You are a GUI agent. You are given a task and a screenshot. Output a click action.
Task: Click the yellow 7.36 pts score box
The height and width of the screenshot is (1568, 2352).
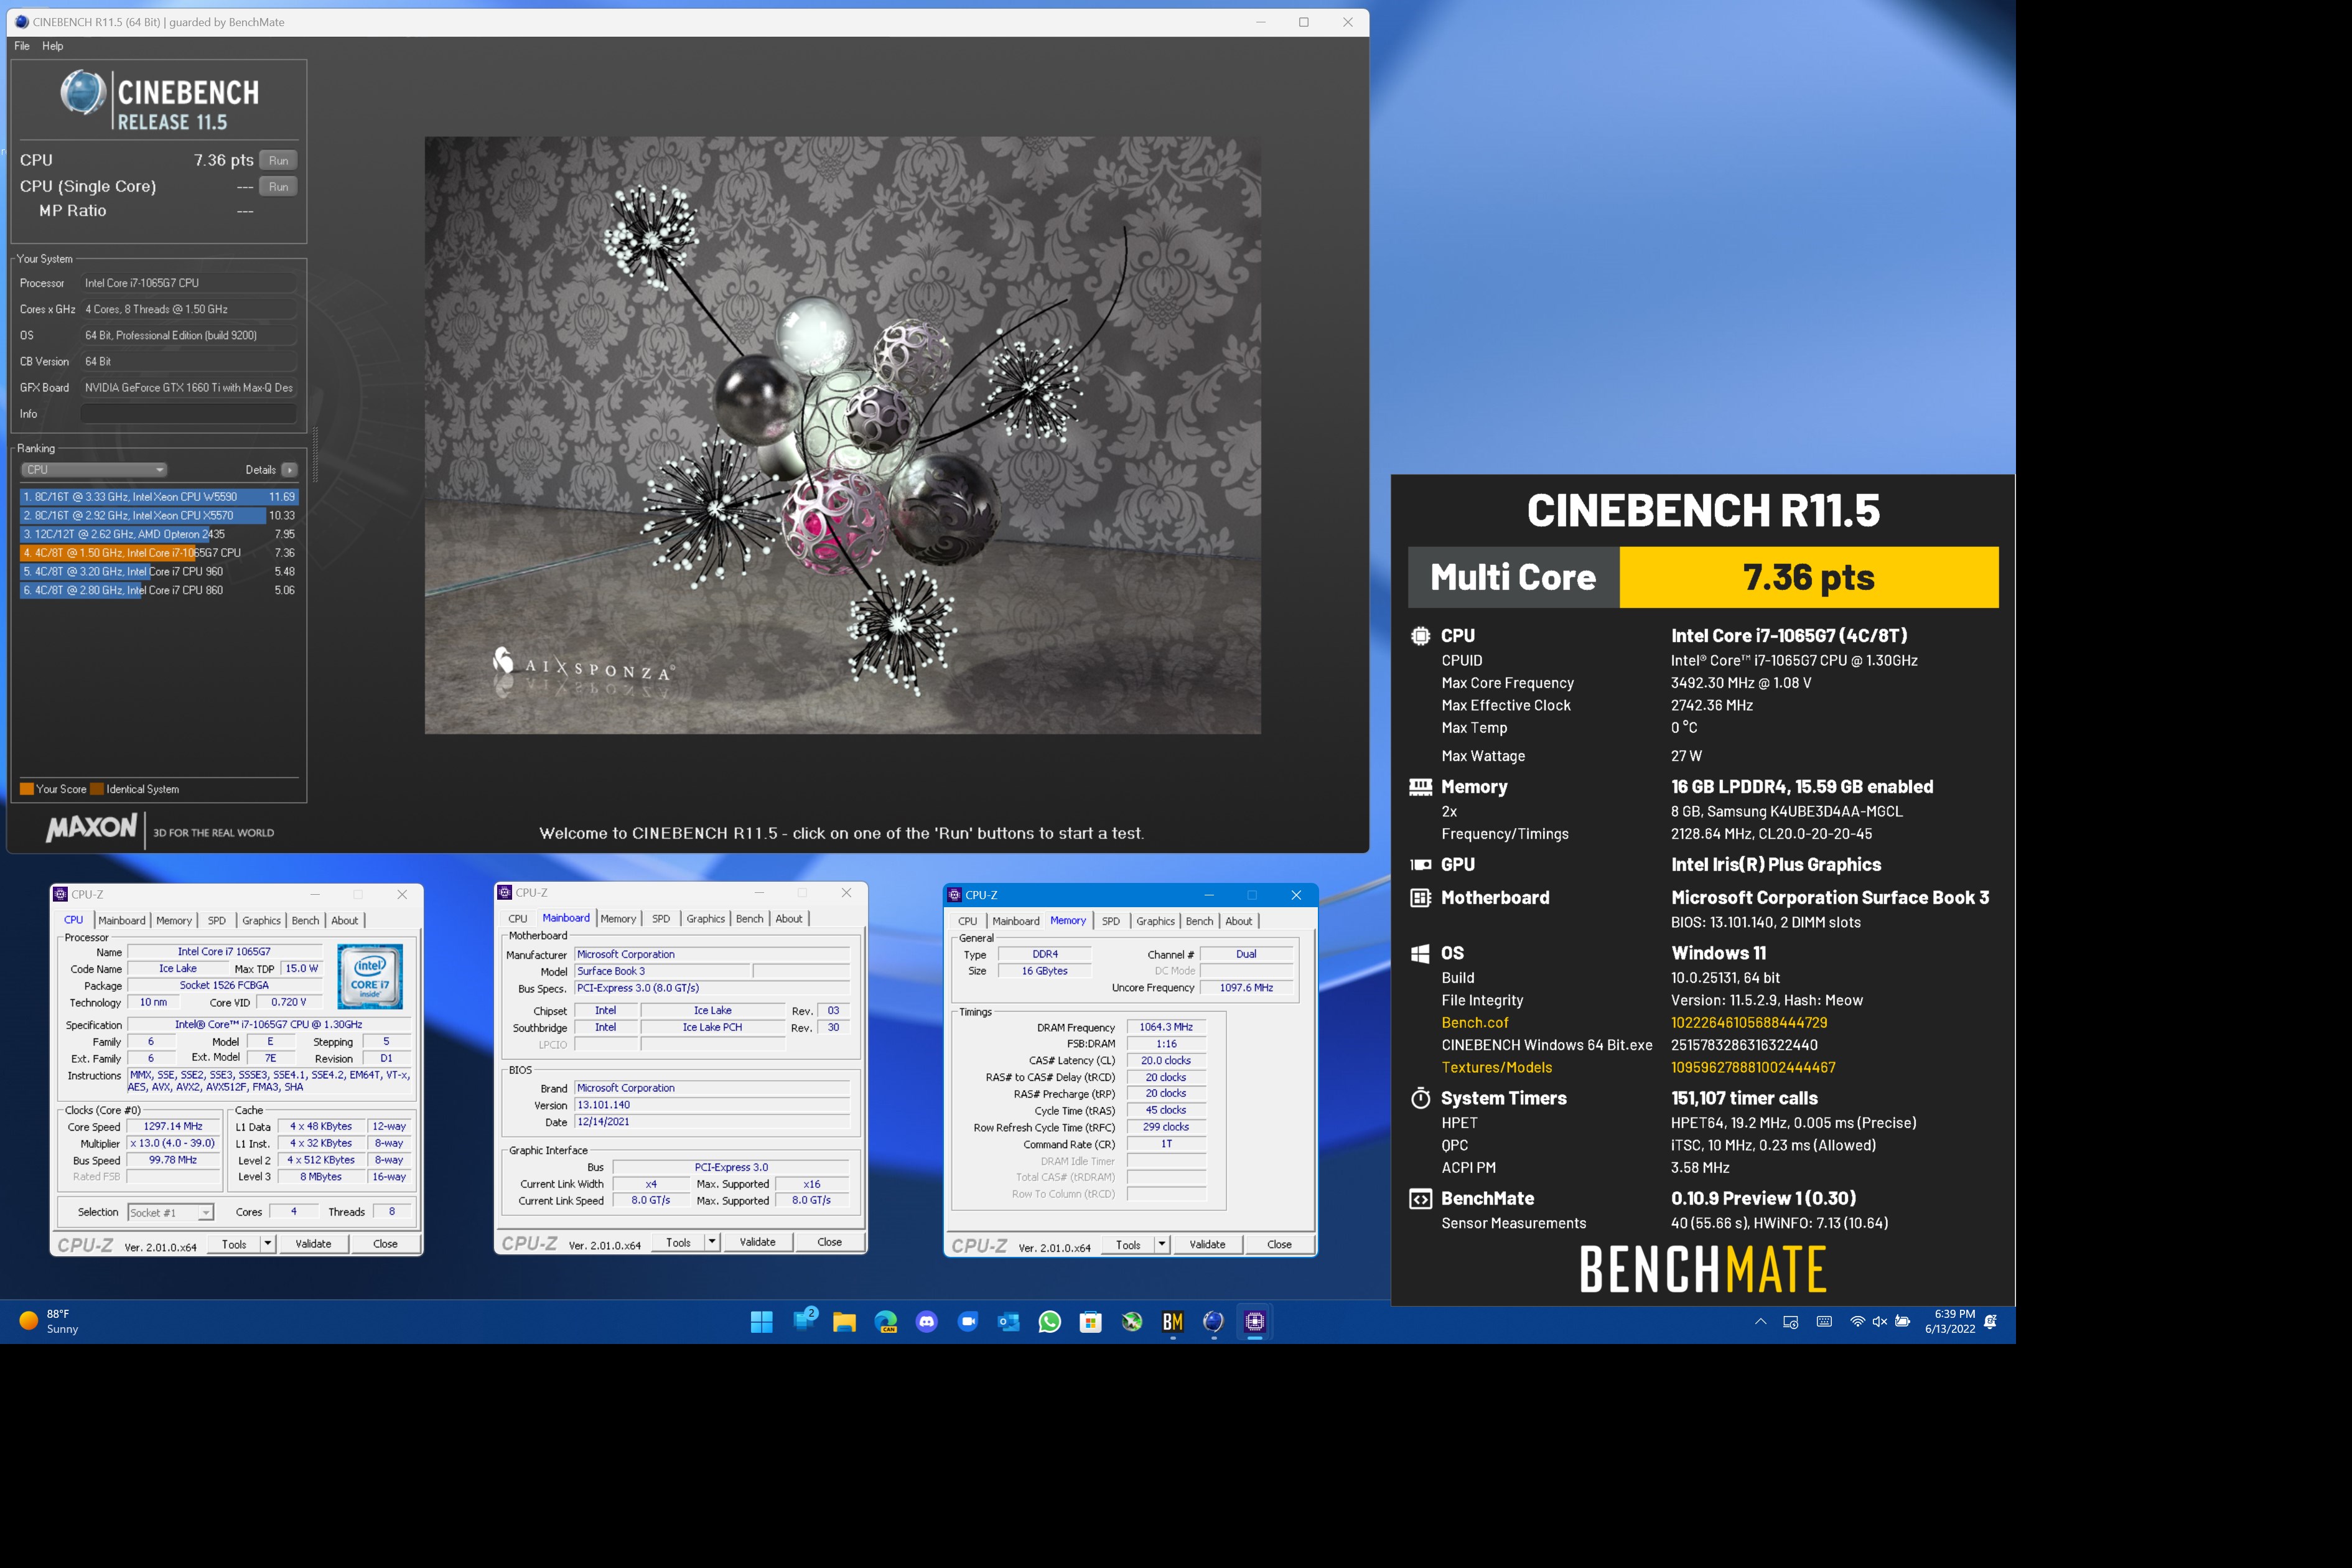(1809, 577)
